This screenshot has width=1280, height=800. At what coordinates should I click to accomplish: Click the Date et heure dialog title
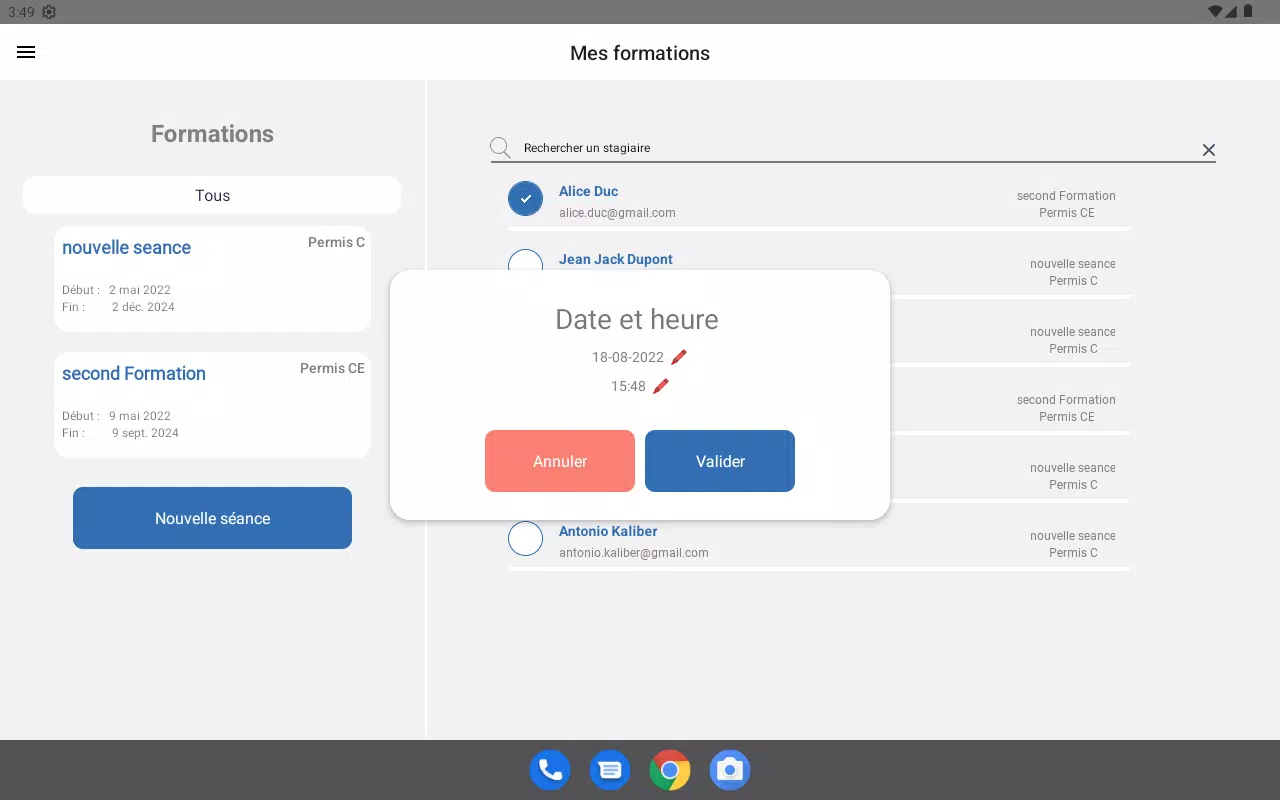tap(637, 320)
